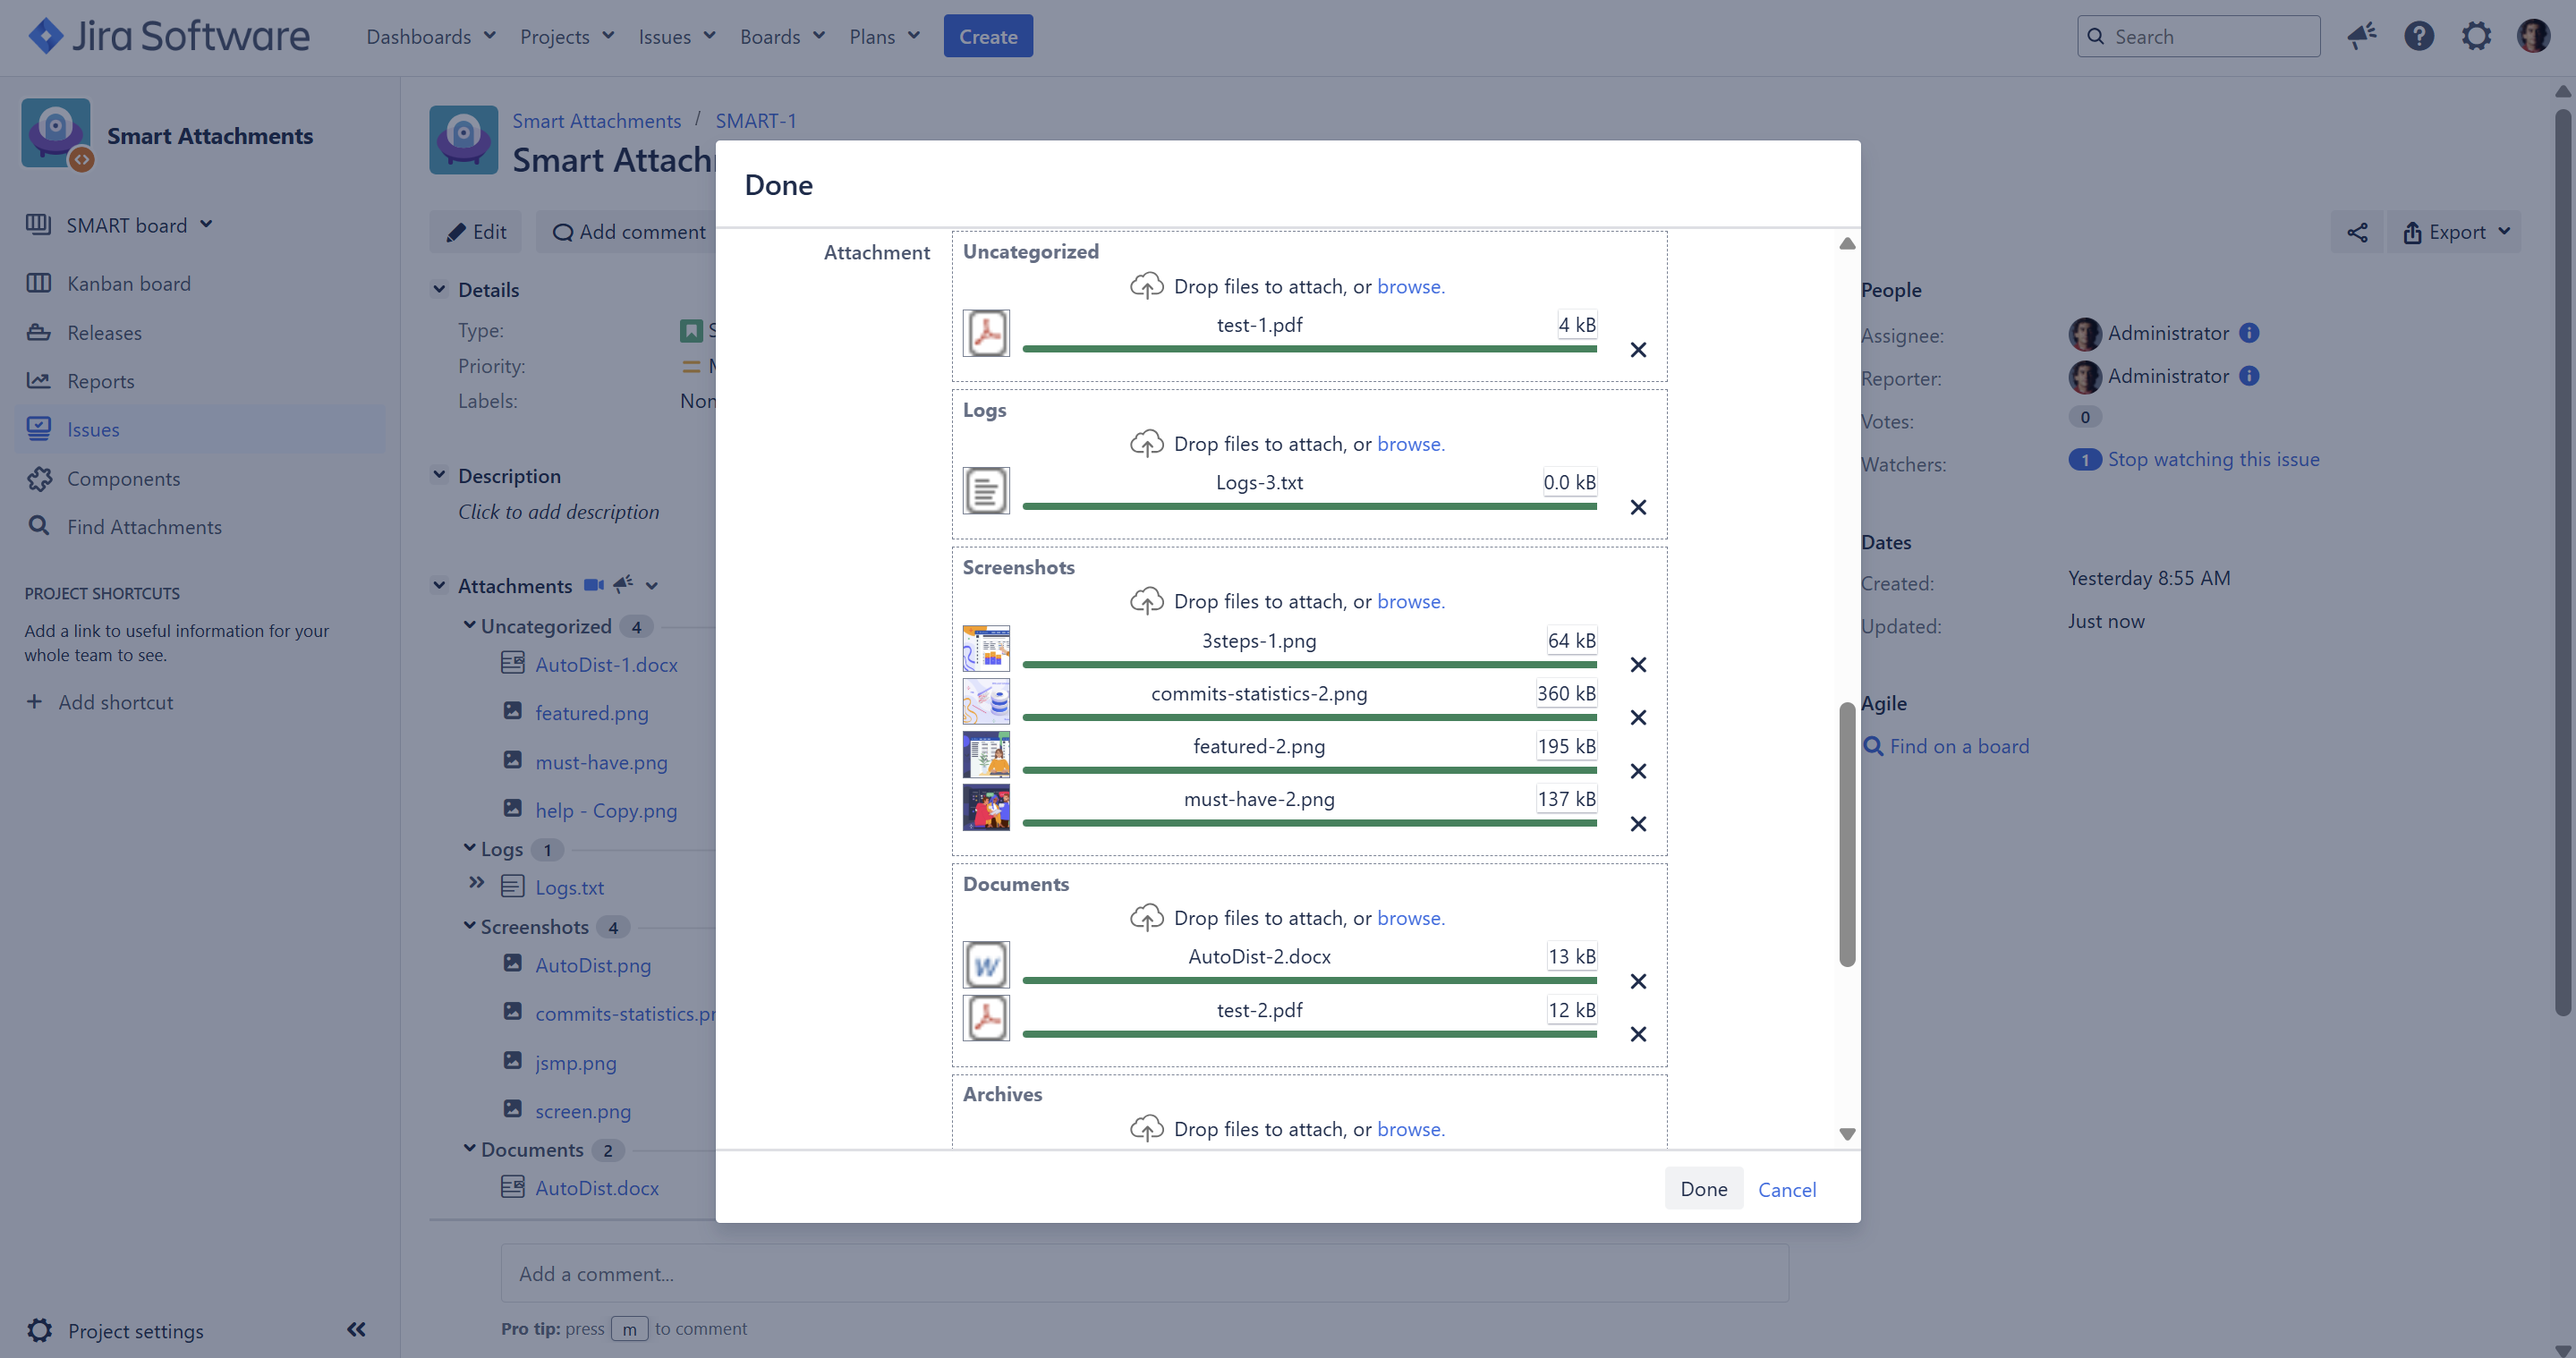Click the video camera icon beside Attachments

click(593, 585)
